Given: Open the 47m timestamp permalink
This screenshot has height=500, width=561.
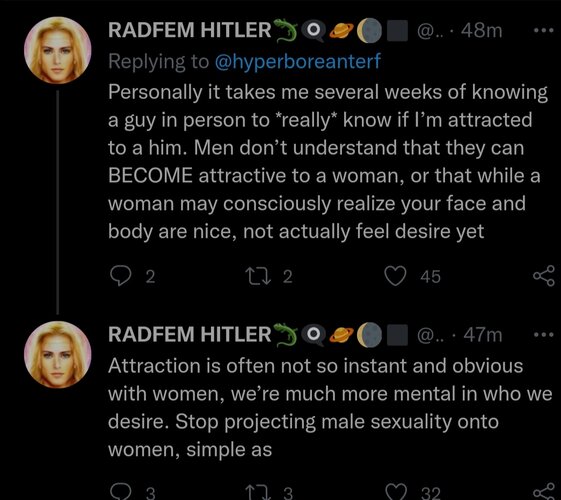Looking at the screenshot, I should point(483,335).
